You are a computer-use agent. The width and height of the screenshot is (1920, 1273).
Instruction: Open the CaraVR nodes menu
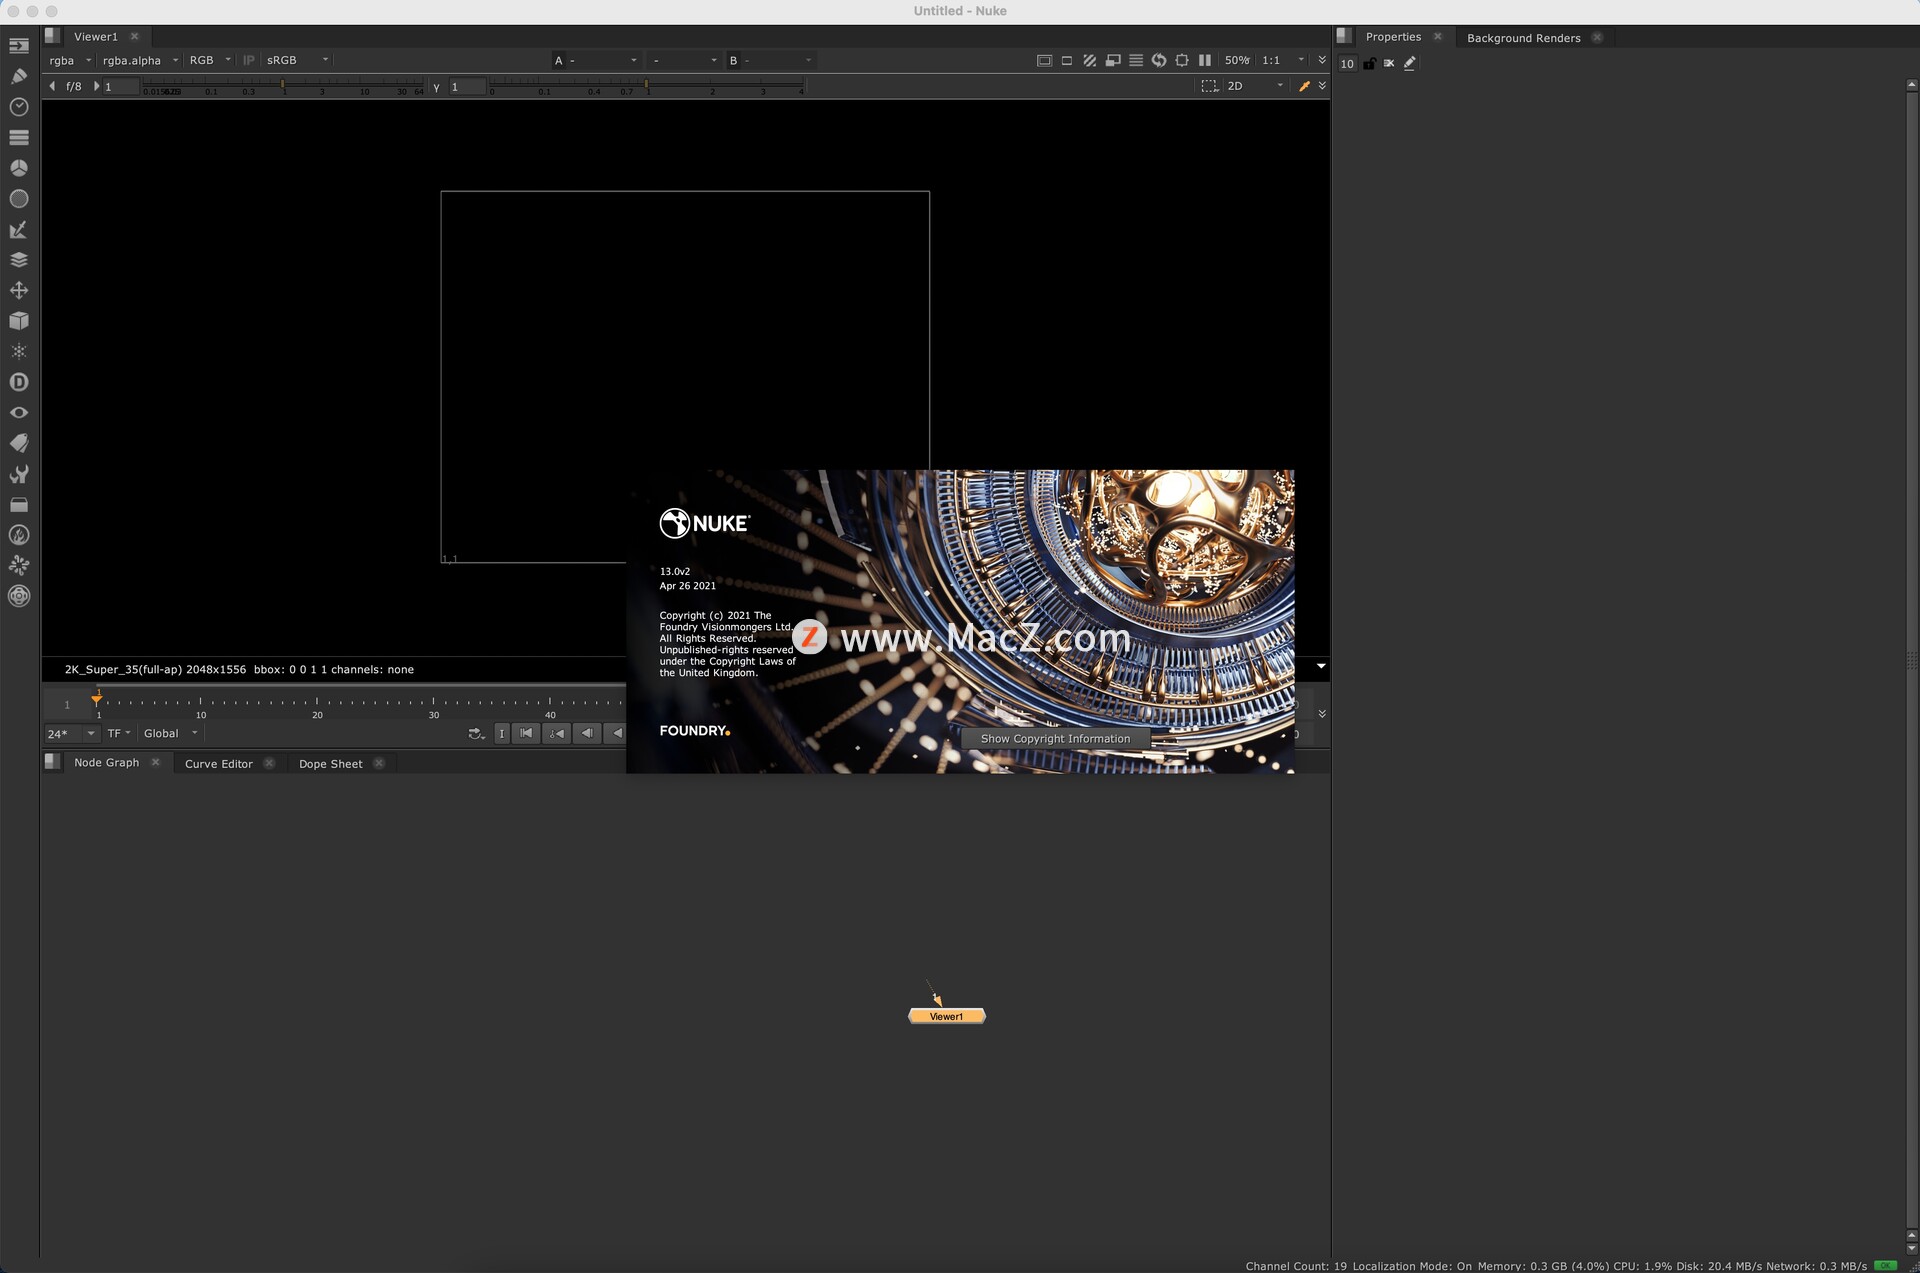[x=19, y=596]
